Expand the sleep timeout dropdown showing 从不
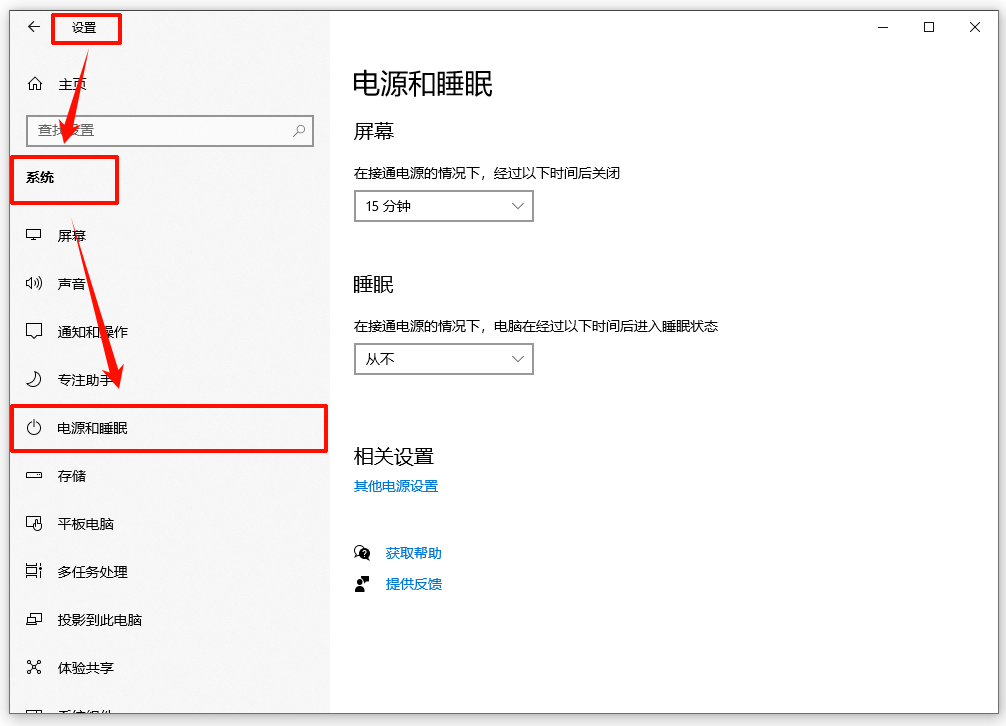 443,358
